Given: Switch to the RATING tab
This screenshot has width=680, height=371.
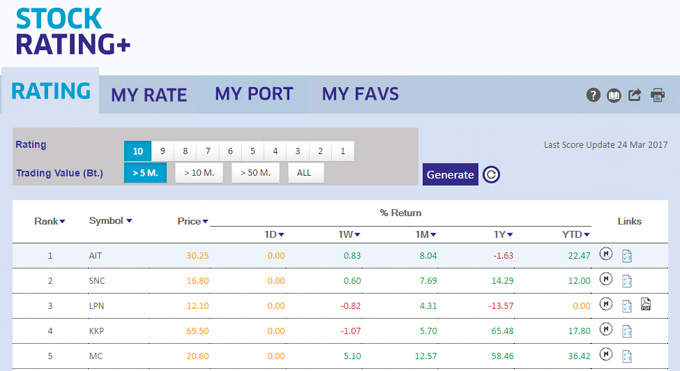Looking at the screenshot, I should tap(51, 91).
